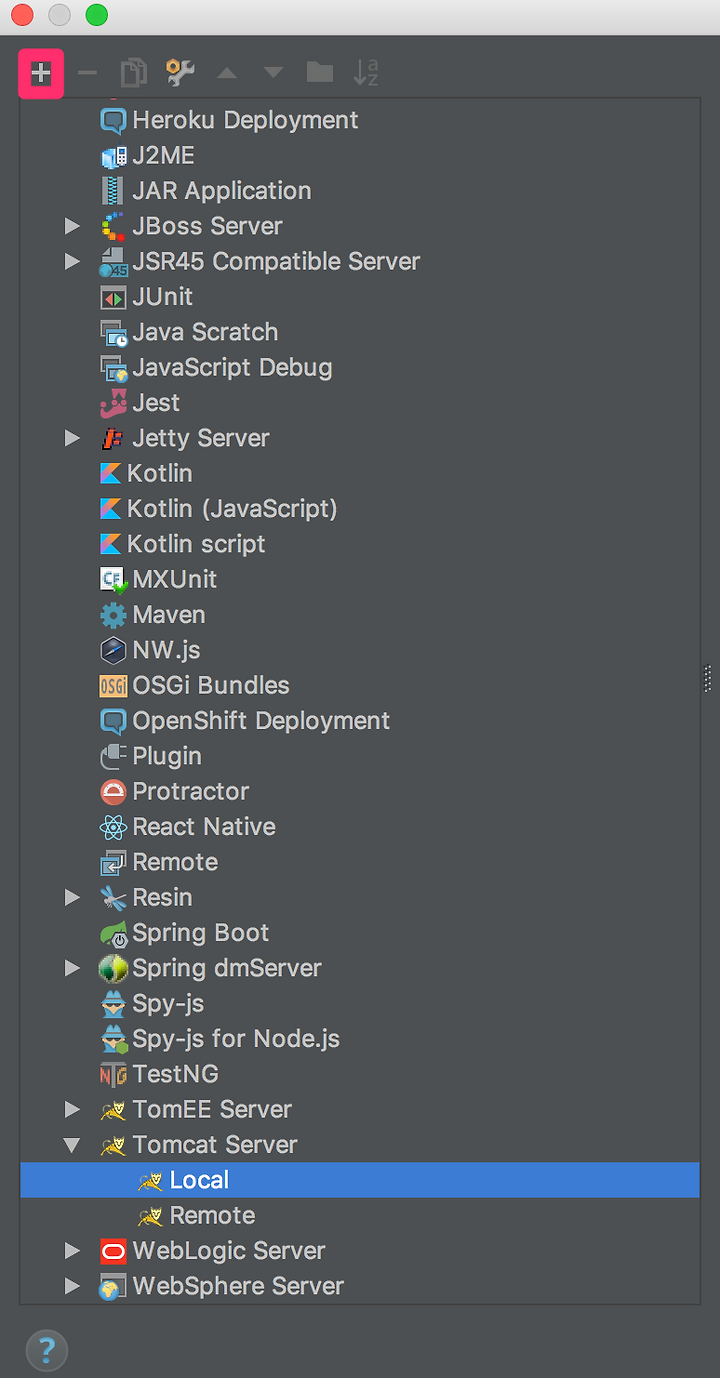
Task: Click the MXUnit icon
Action: click(114, 579)
